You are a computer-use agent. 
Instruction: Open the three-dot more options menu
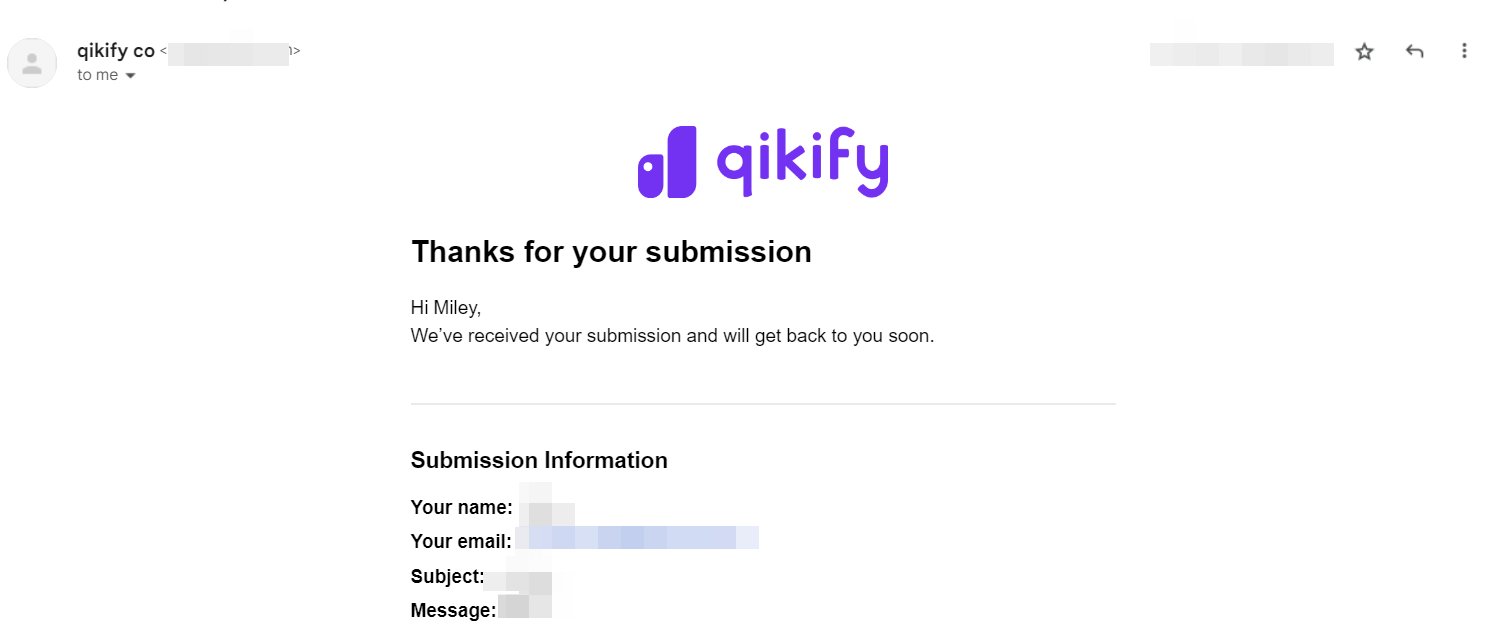tap(1464, 51)
